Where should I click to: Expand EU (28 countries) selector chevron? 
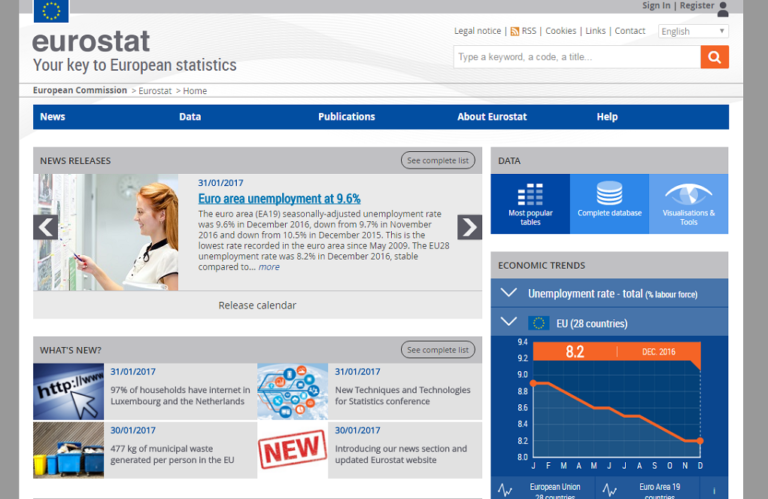point(509,322)
